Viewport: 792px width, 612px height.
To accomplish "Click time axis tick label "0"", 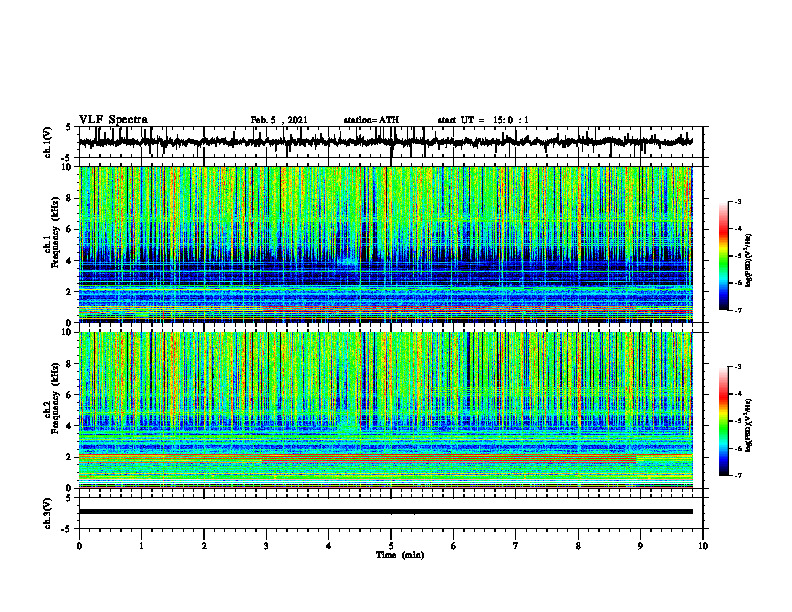I will [x=79, y=546].
